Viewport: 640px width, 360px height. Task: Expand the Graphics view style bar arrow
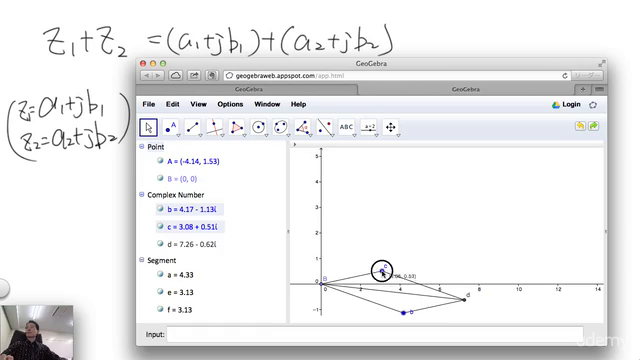coord(295,144)
